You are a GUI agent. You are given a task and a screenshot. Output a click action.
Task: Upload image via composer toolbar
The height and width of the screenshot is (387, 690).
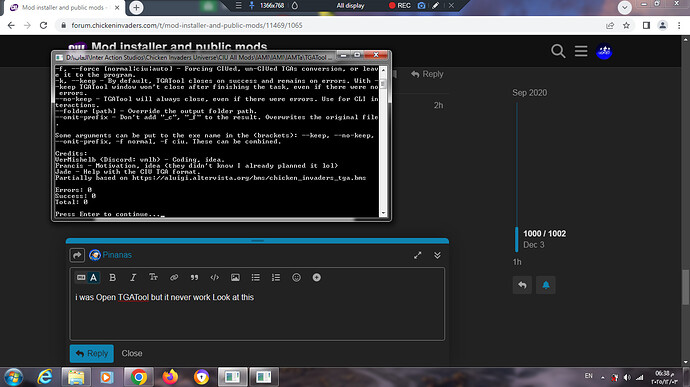click(235, 277)
